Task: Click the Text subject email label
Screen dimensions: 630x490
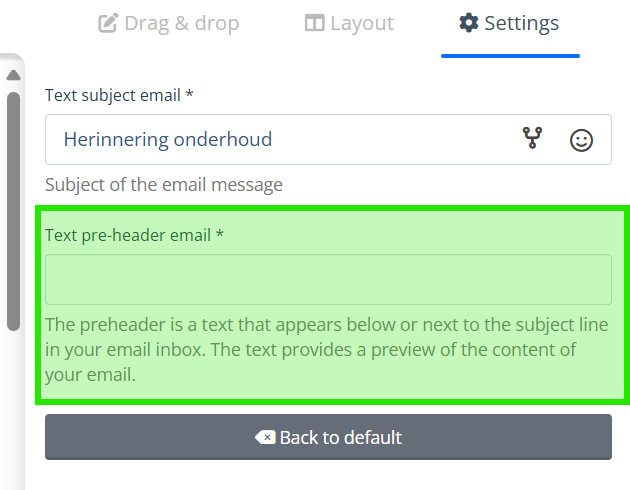Action: (x=119, y=96)
